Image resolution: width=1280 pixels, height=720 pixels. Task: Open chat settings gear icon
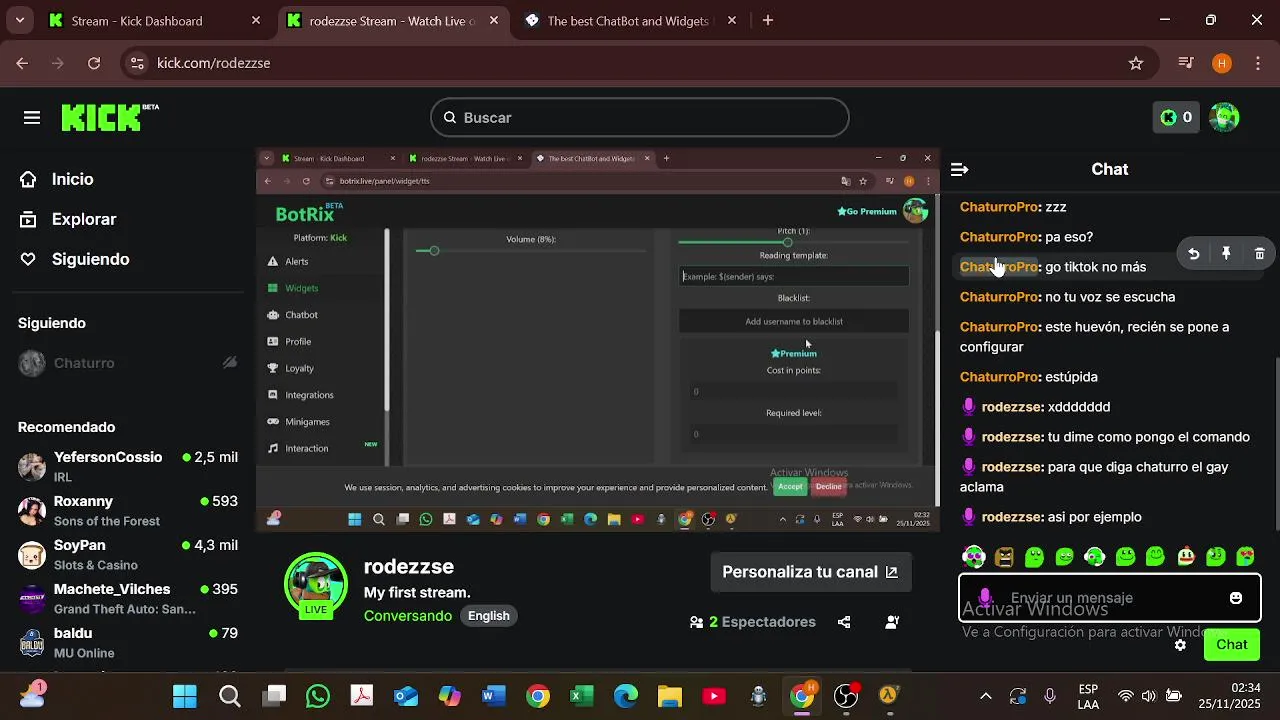click(1180, 645)
